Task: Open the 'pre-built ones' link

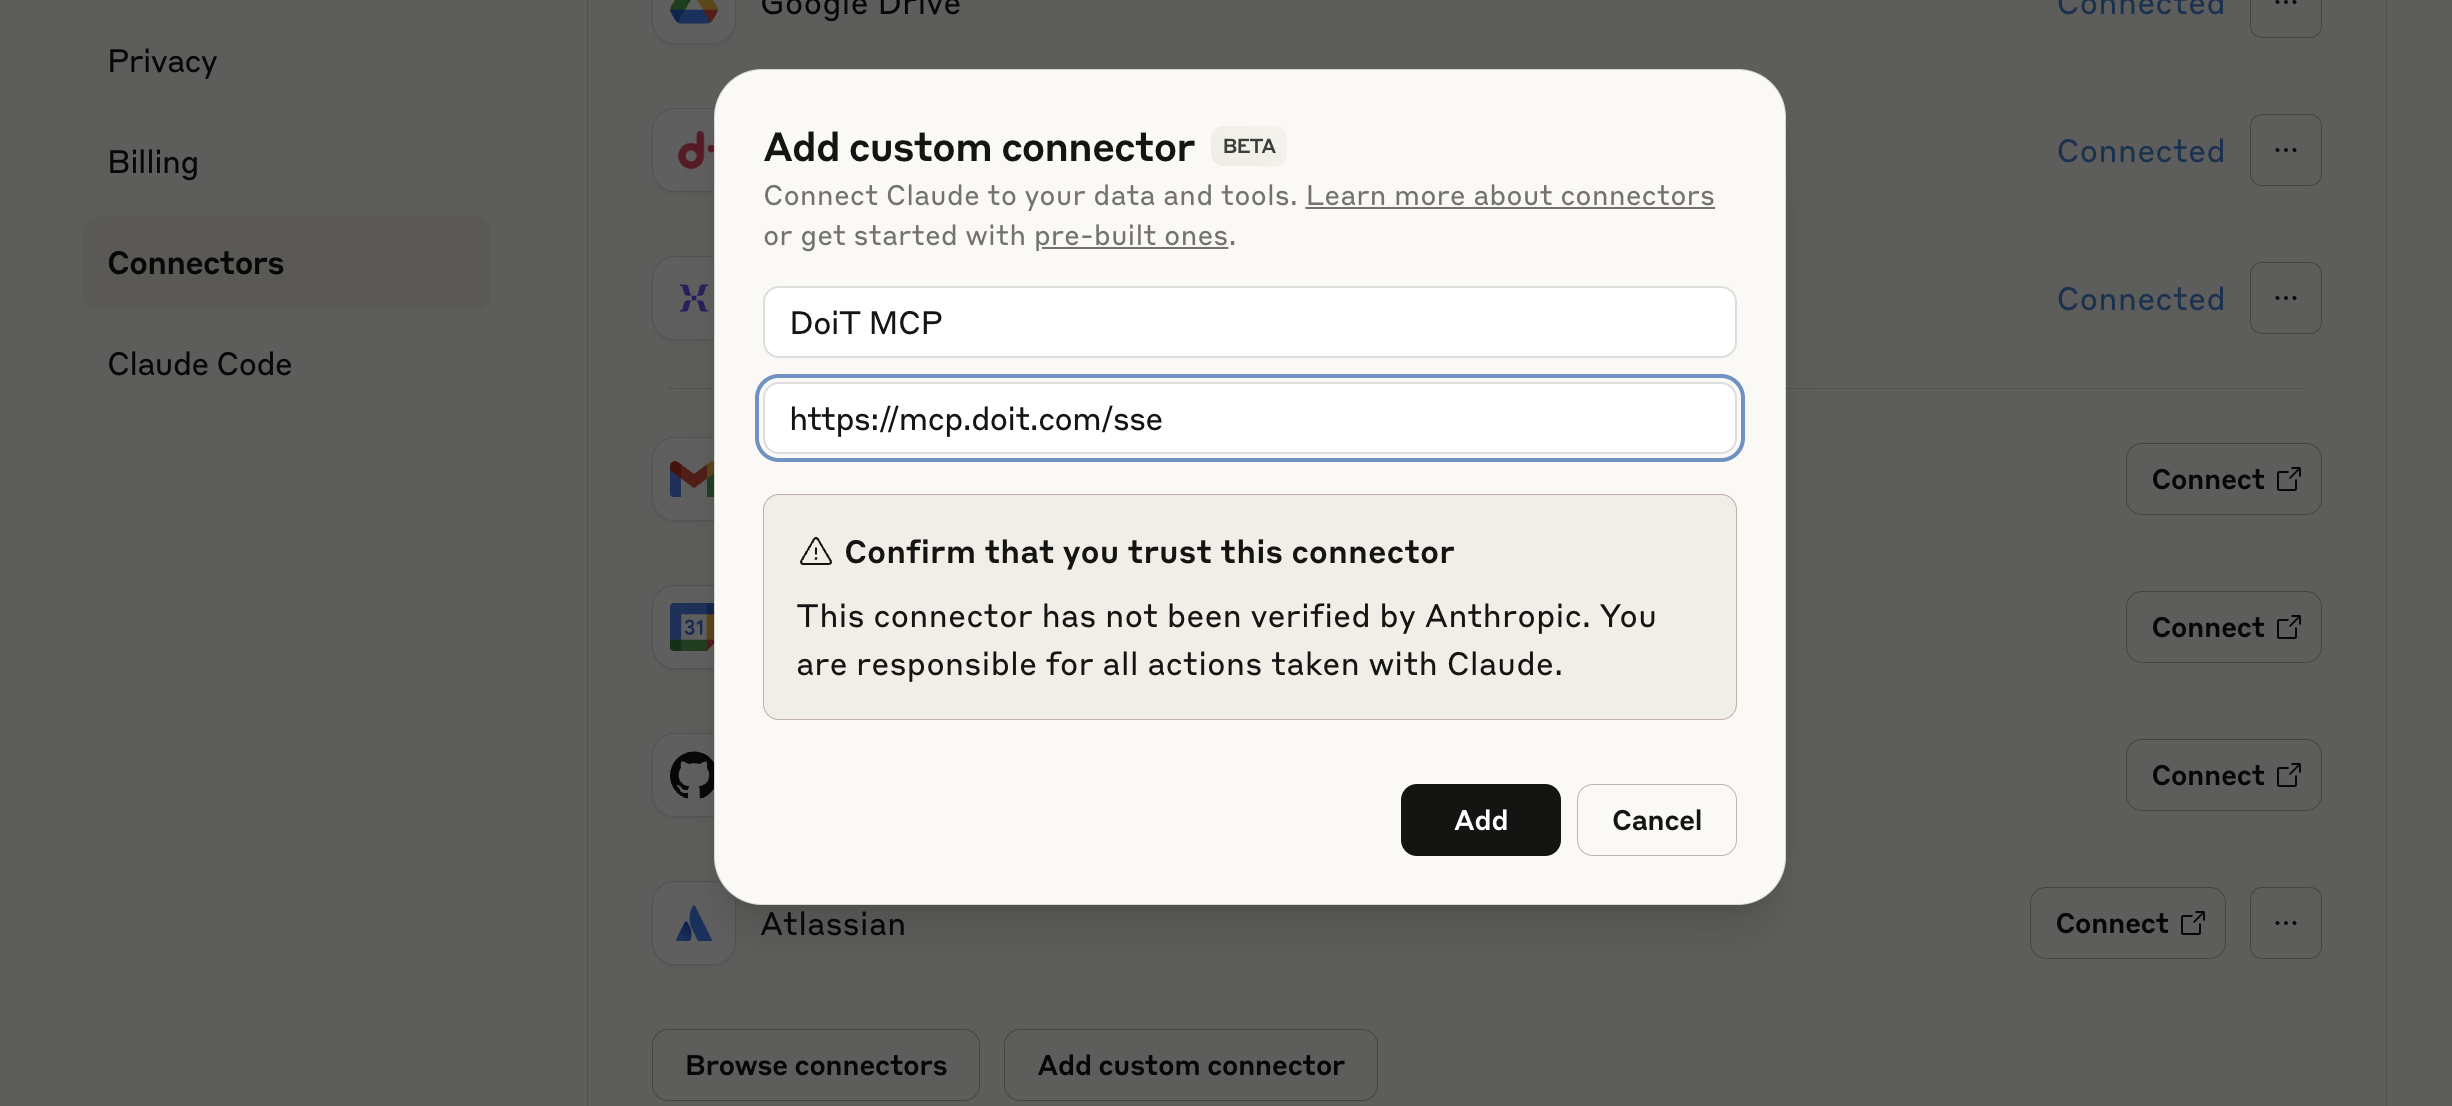Action: point(1130,236)
